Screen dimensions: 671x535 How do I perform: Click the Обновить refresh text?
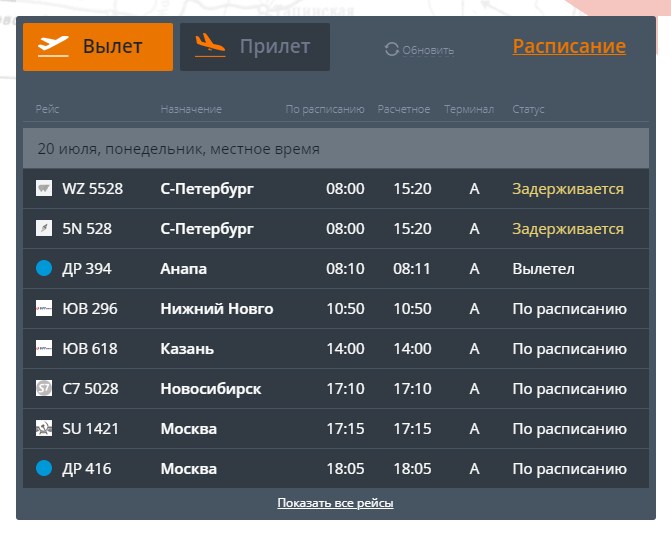click(428, 50)
